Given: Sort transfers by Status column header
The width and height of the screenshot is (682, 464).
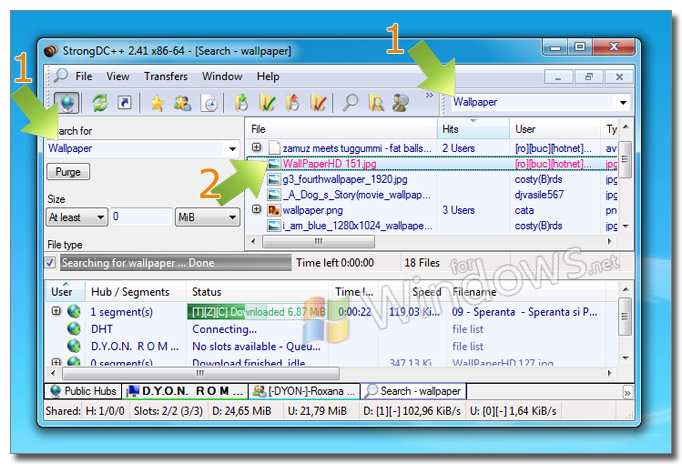Looking at the screenshot, I should click(x=257, y=292).
